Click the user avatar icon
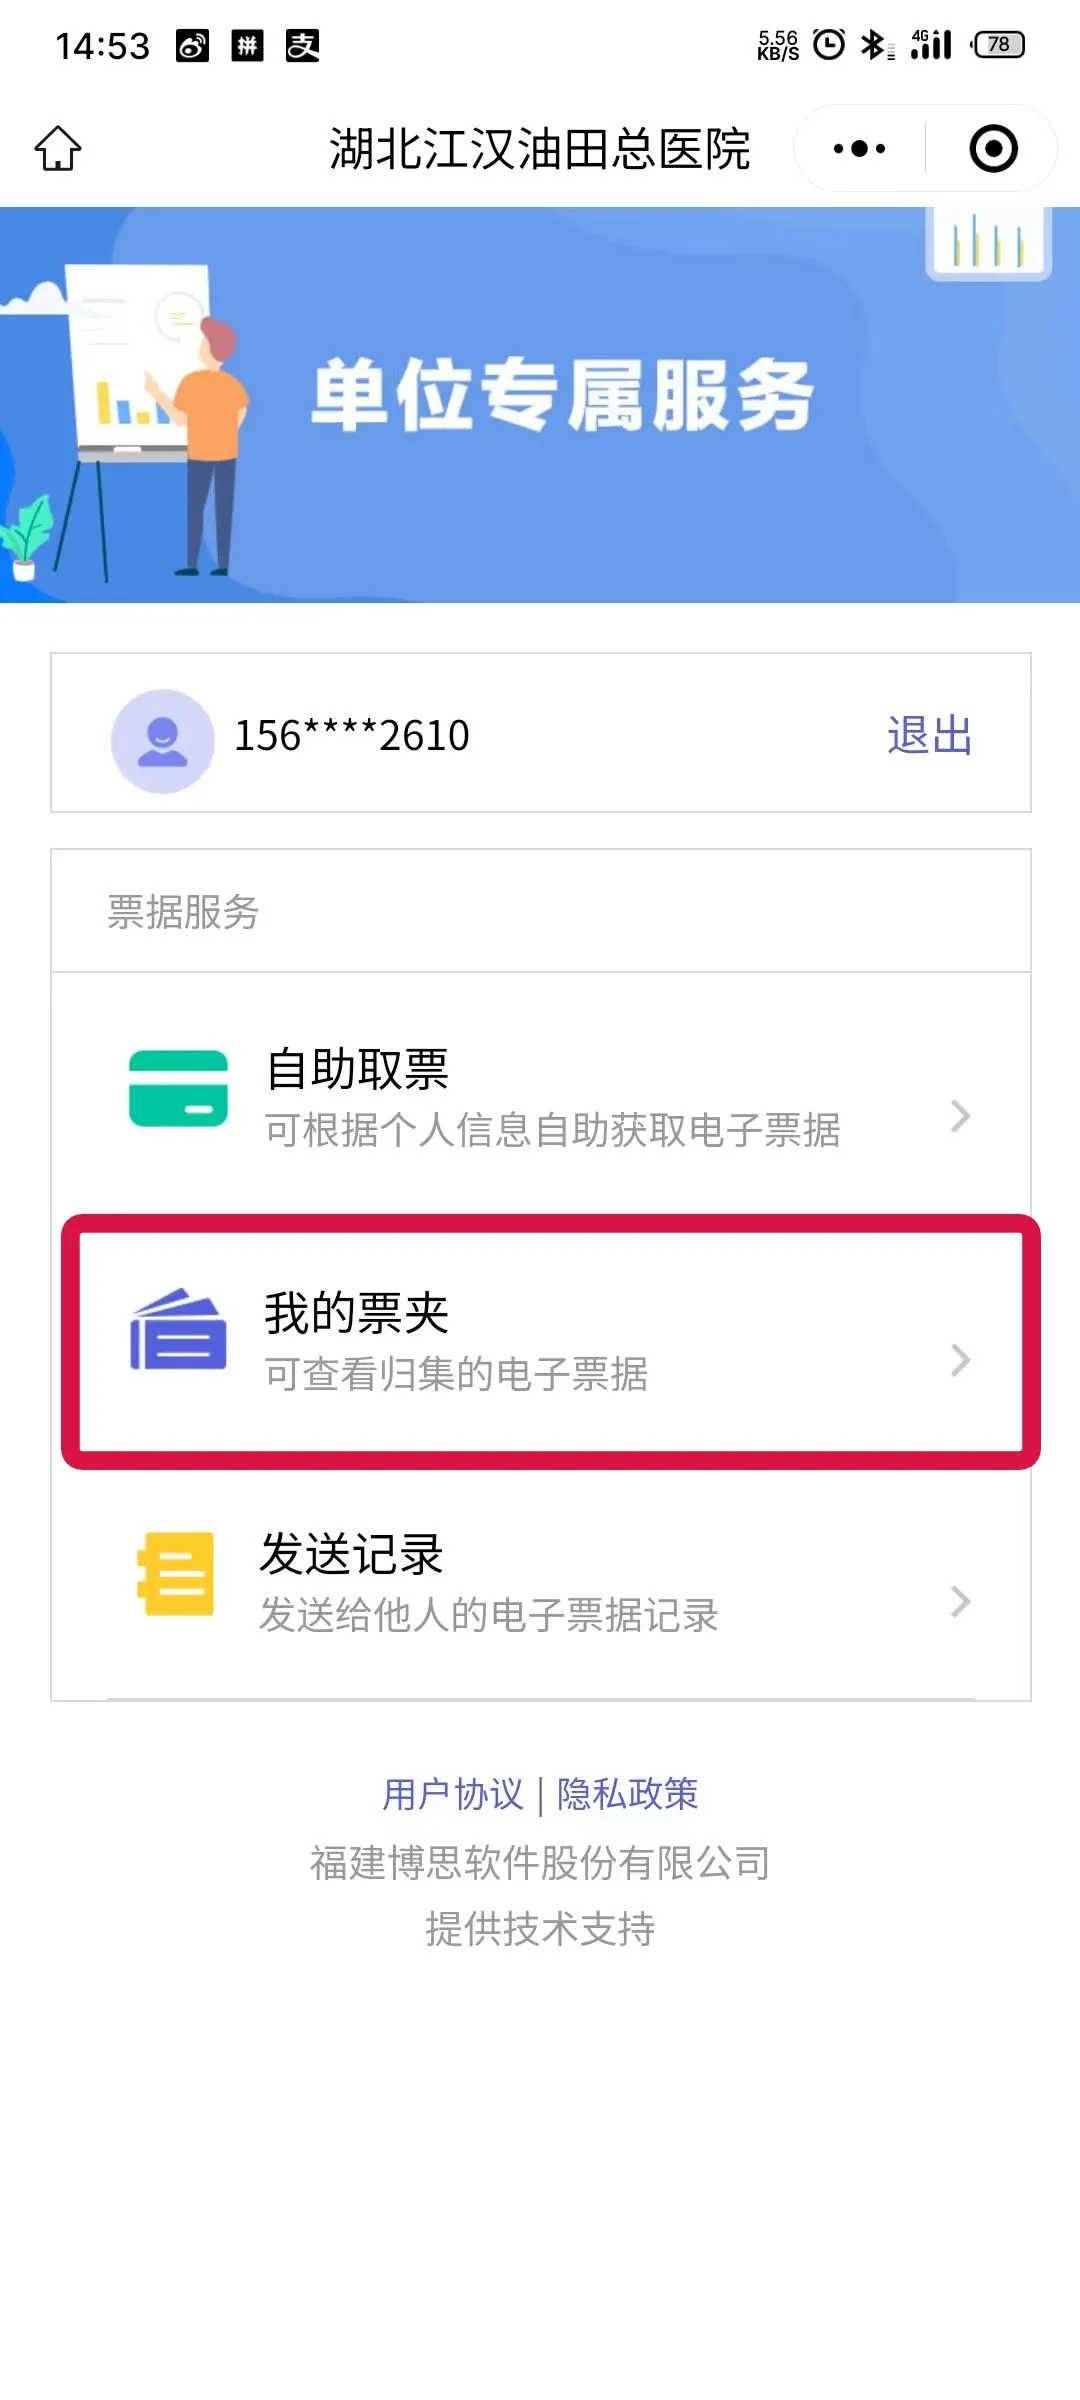1080x2400 pixels. pos(162,741)
